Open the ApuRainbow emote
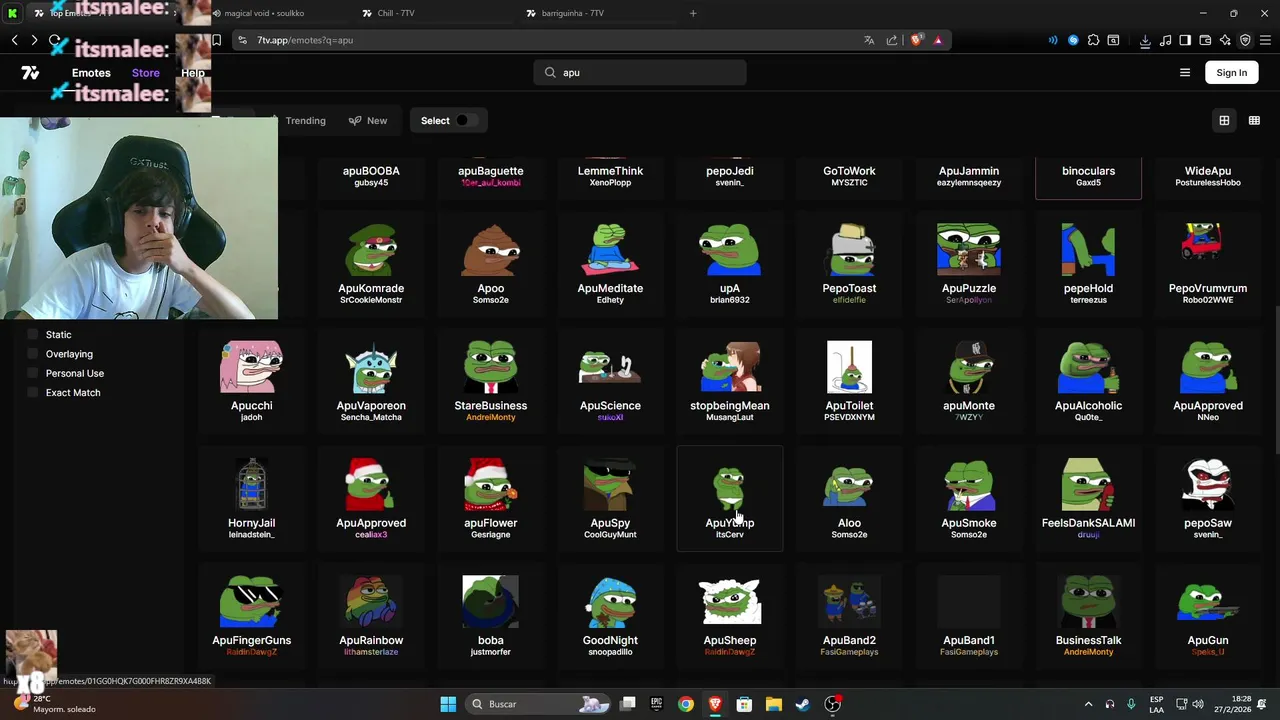 (371, 615)
